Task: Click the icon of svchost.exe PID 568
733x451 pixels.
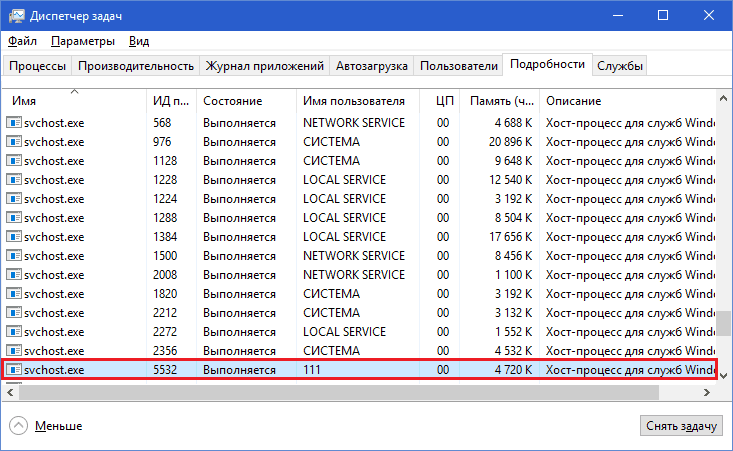Action: (x=14, y=123)
